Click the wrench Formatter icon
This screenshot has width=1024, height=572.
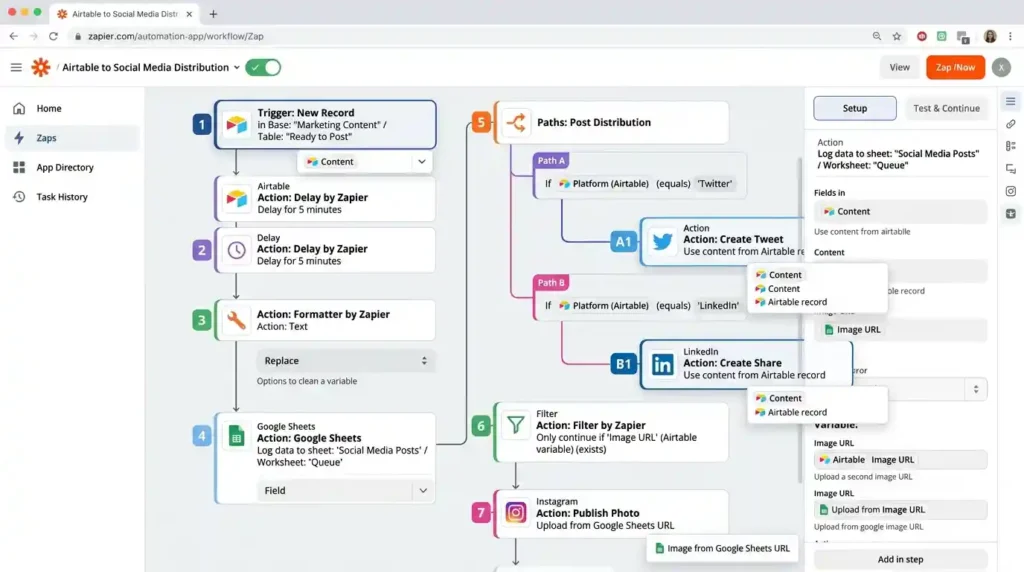pyautogui.click(x=236, y=320)
